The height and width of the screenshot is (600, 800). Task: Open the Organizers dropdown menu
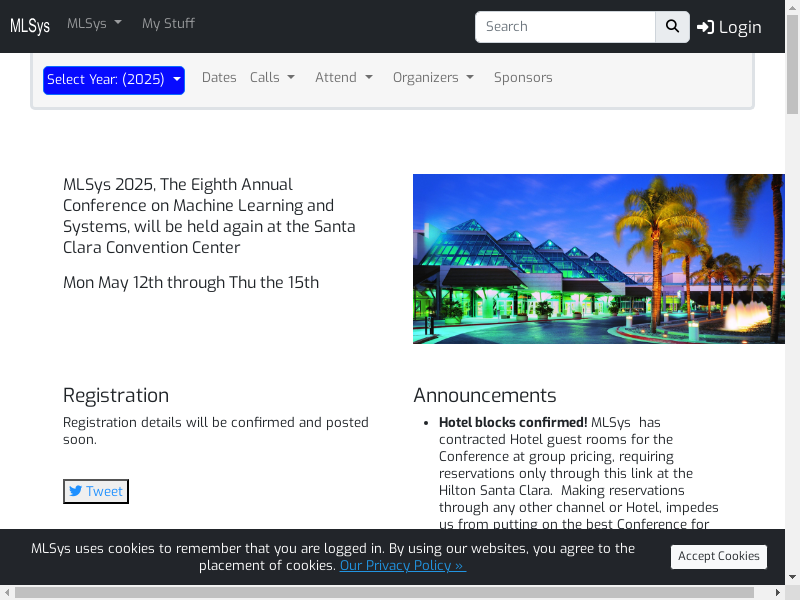pos(433,78)
